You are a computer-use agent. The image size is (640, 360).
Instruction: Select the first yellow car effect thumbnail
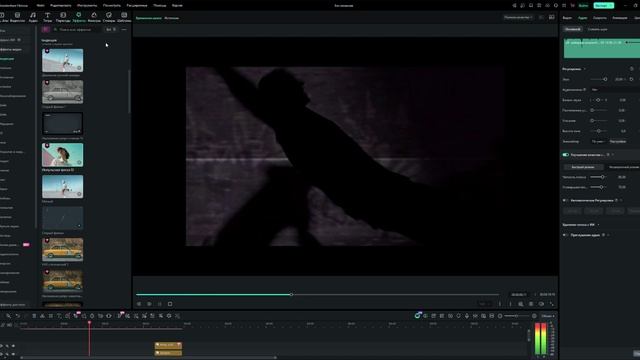tap(62, 249)
